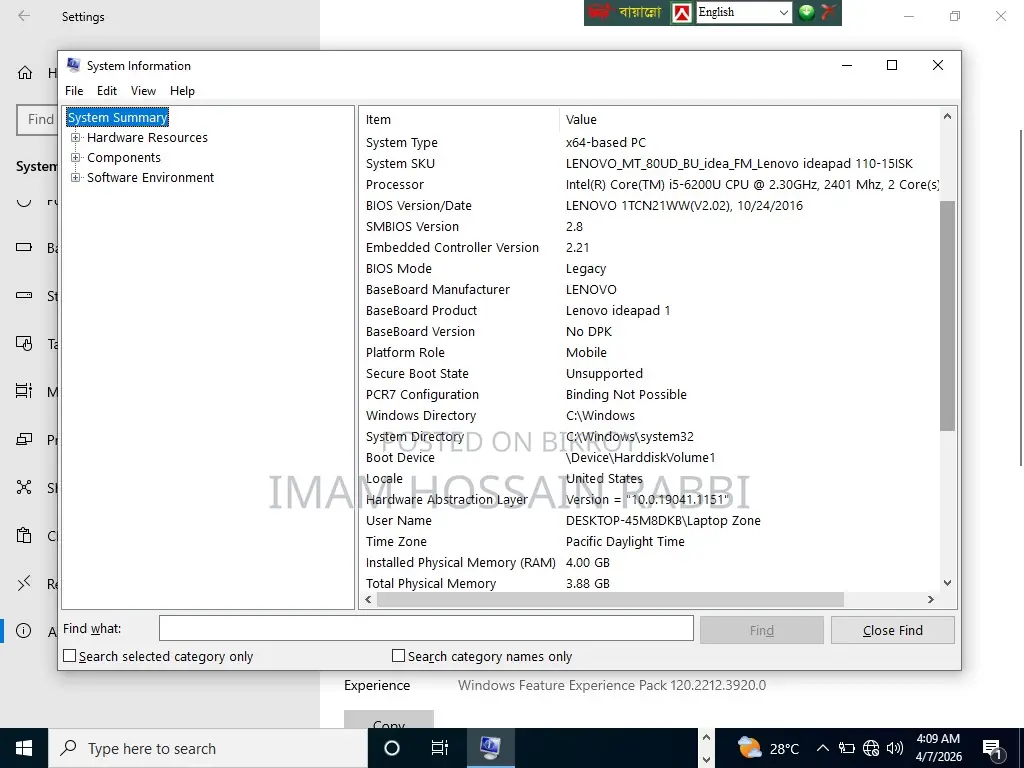Click the scroll down arrow in details pane
Viewport: 1024px width, 768px height.
point(948,583)
